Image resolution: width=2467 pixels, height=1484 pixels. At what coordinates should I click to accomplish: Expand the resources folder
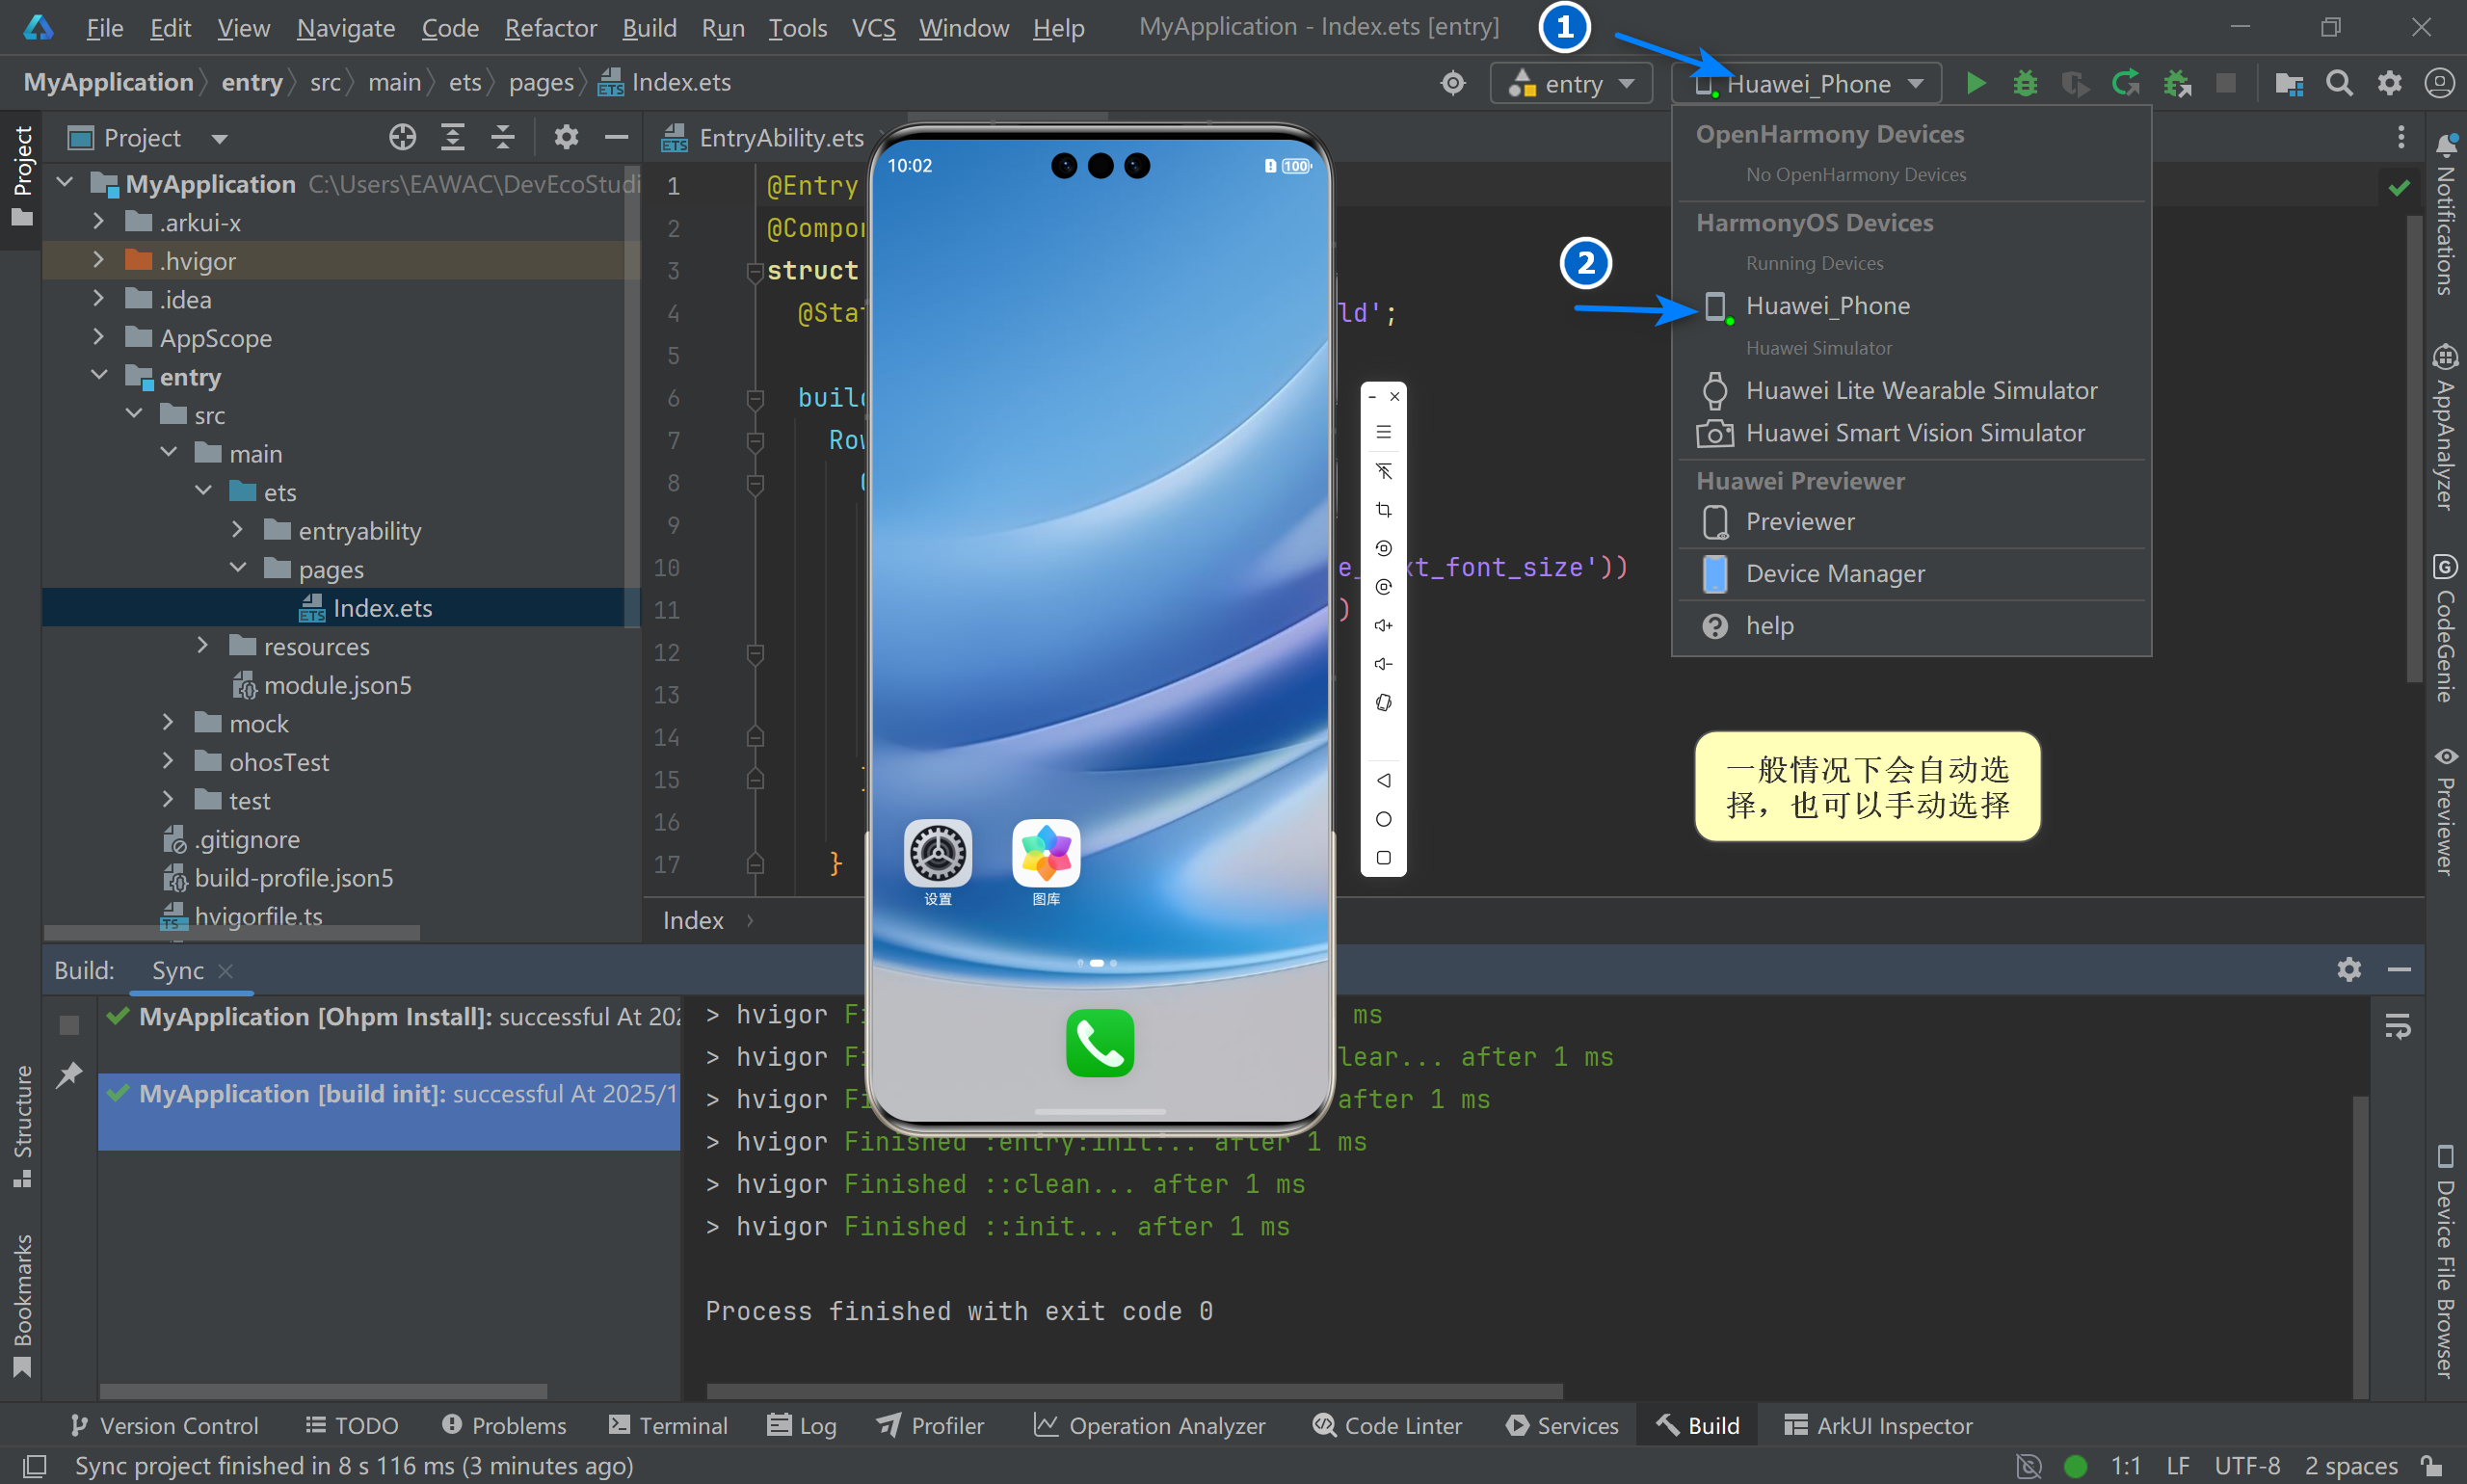click(203, 646)
